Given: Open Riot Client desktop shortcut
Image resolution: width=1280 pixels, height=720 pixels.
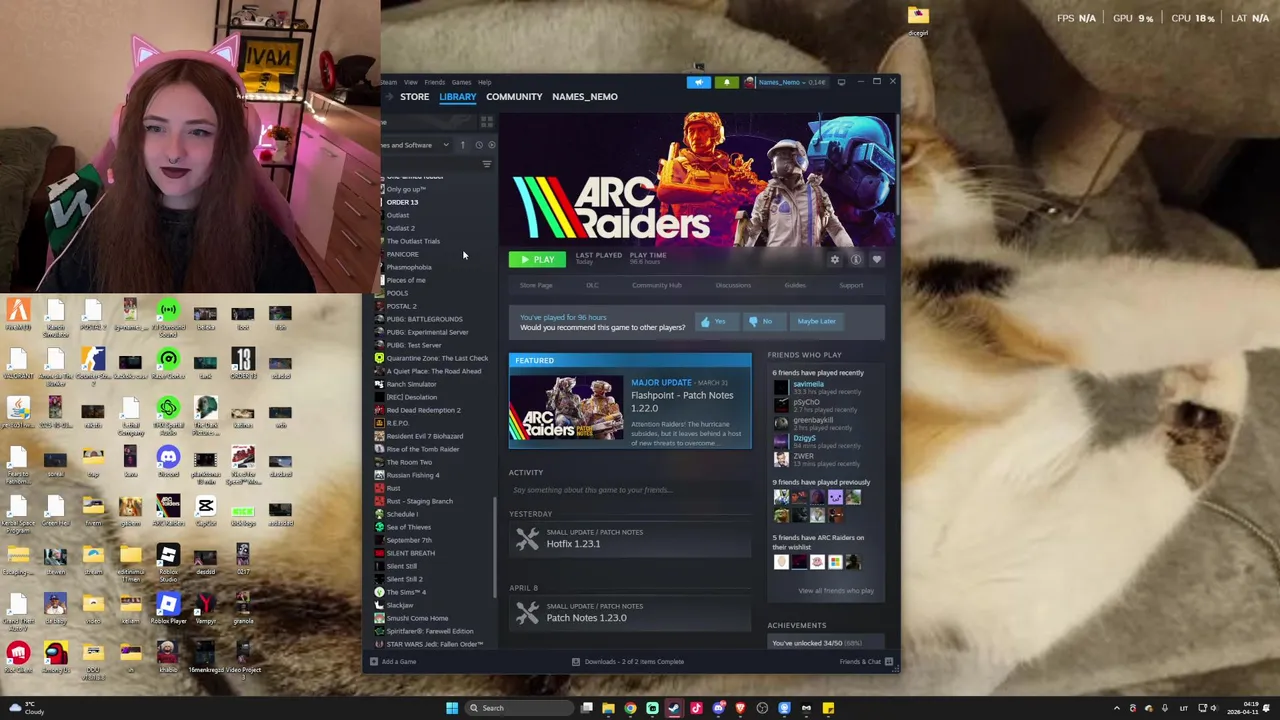Looking at the screenshot, I should click(x=18, y=654).
